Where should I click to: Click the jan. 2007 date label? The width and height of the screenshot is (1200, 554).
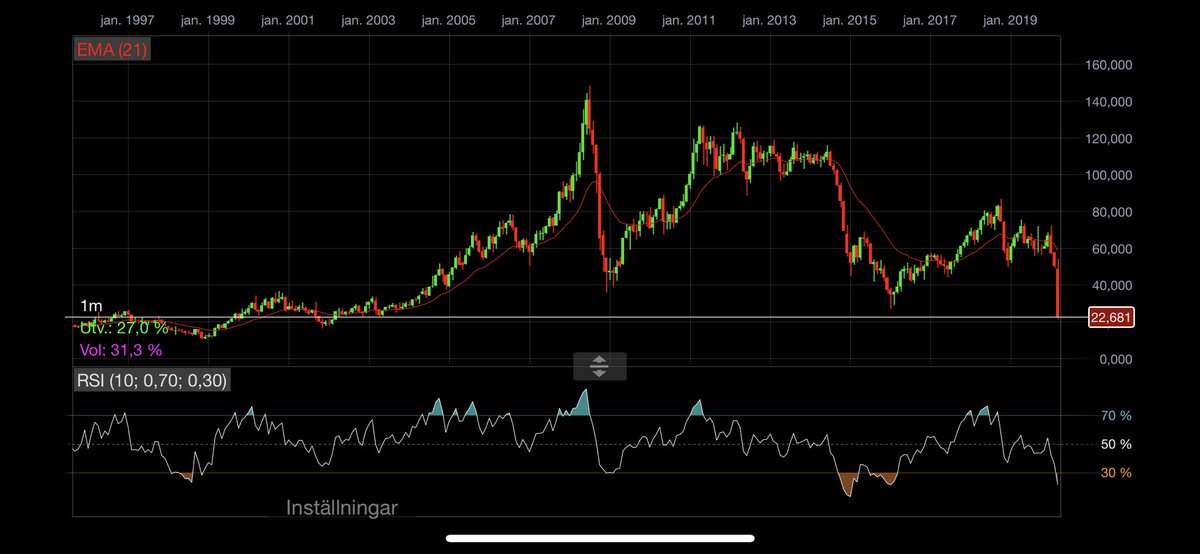click(528, 20)
